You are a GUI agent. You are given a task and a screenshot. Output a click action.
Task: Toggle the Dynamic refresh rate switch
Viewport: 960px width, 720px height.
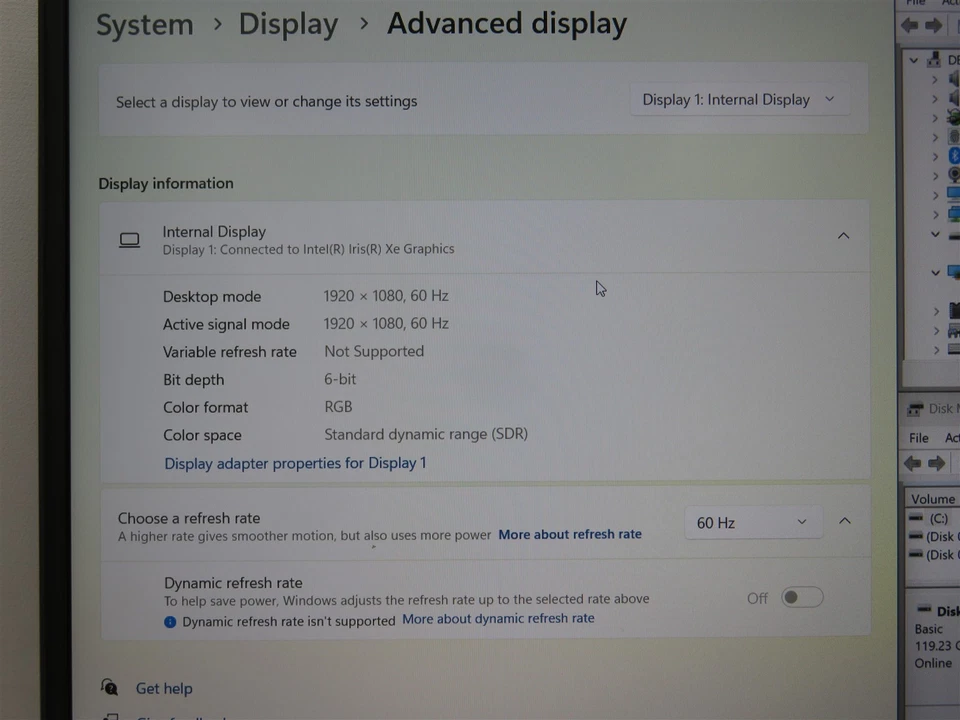tap(801, 596)
